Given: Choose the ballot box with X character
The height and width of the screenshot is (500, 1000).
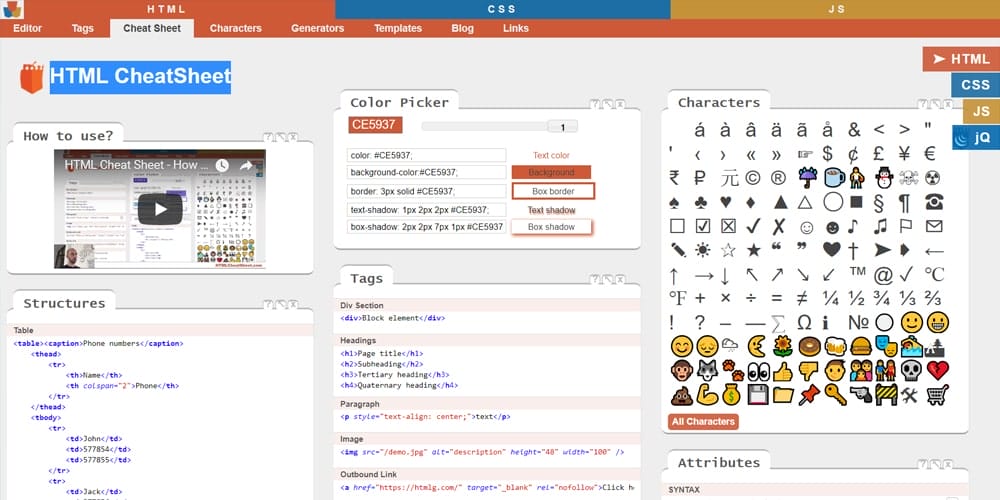Looking at the screenshot, I should pos(728,226).
